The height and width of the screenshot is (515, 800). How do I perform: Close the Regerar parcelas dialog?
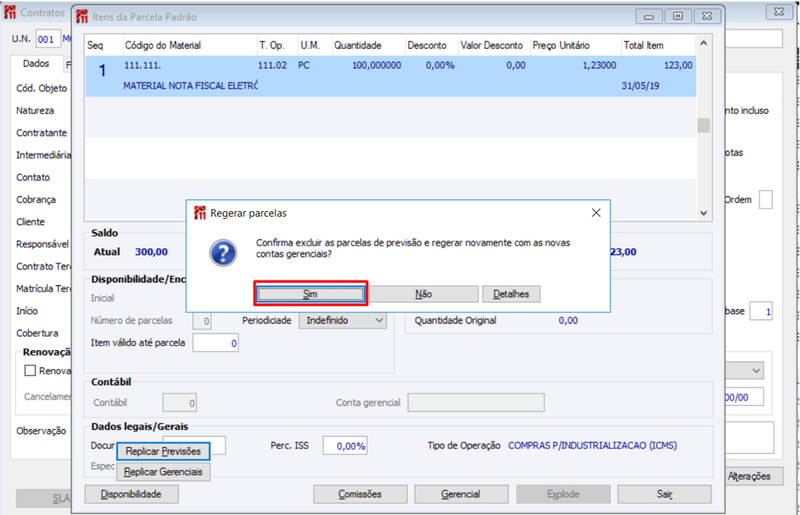click(596, 213)
